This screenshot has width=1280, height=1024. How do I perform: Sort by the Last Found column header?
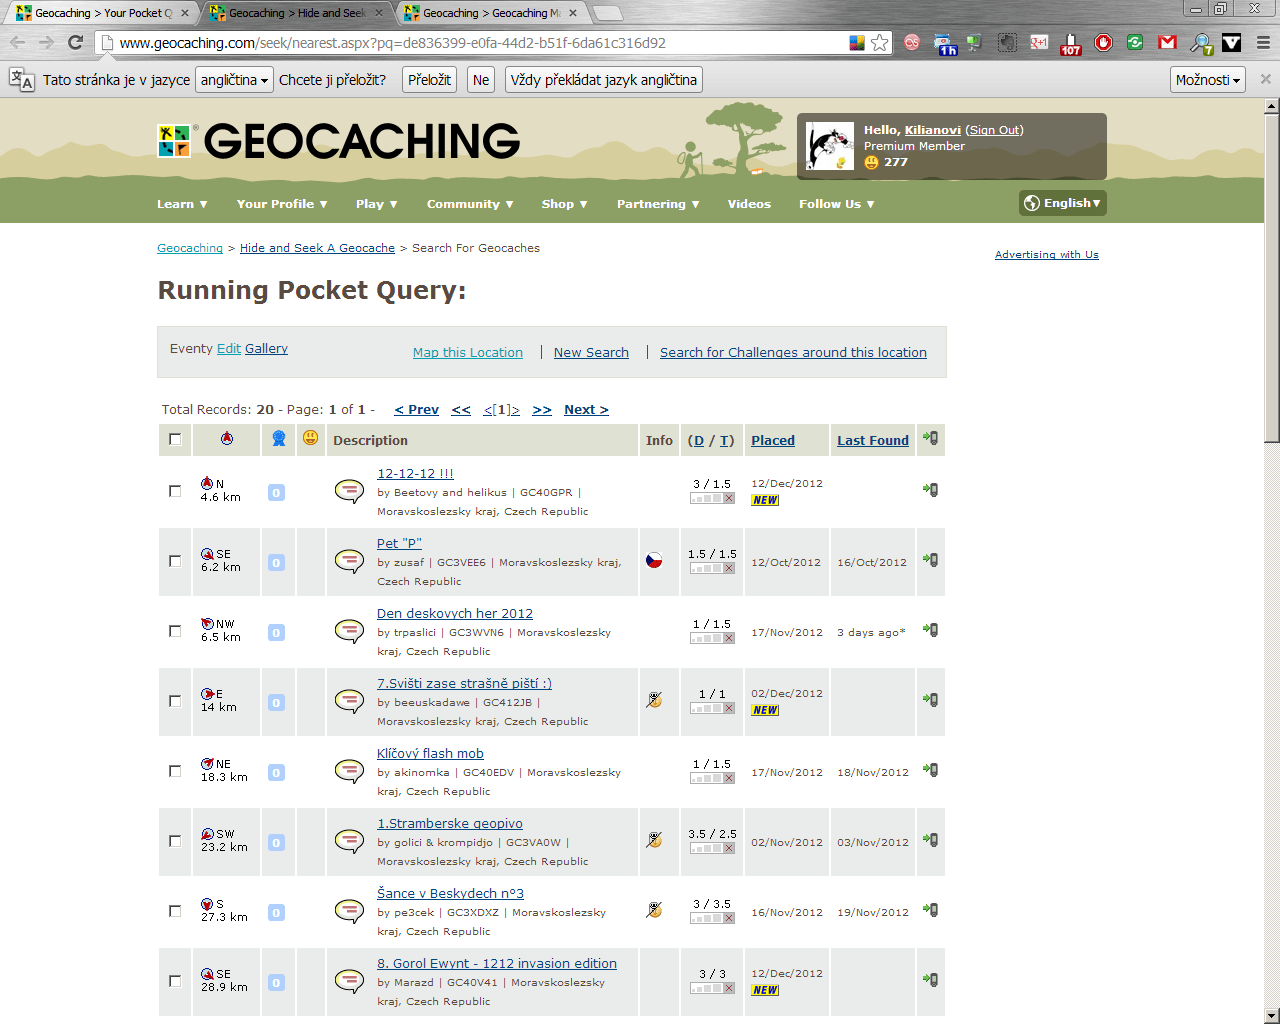click(873, 440)
